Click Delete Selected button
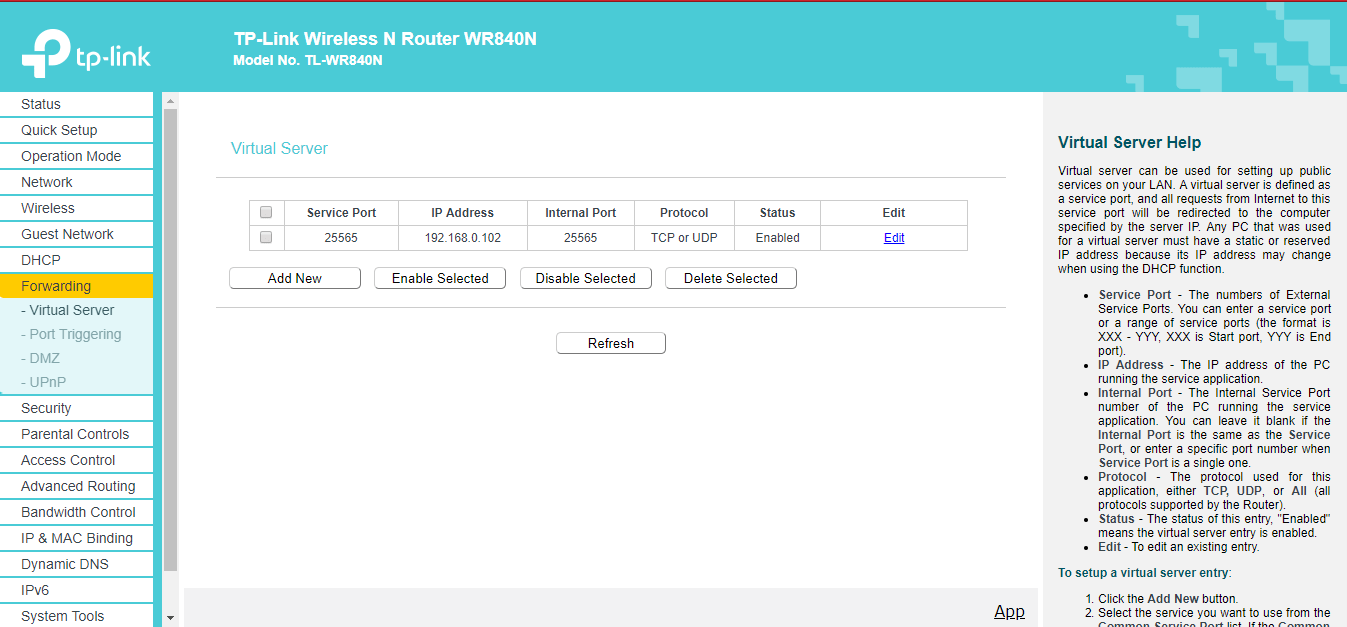 click(731, 278)
